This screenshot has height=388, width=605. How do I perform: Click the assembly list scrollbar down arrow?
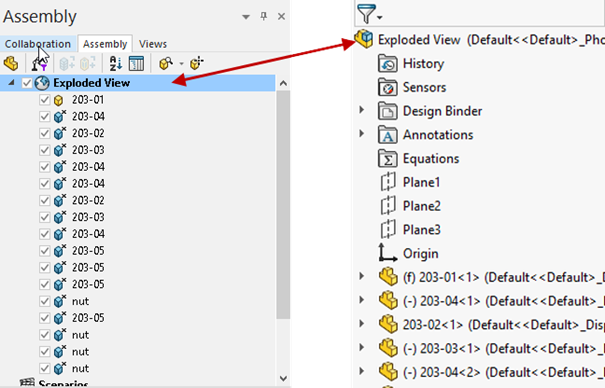(x=283, y=379)
